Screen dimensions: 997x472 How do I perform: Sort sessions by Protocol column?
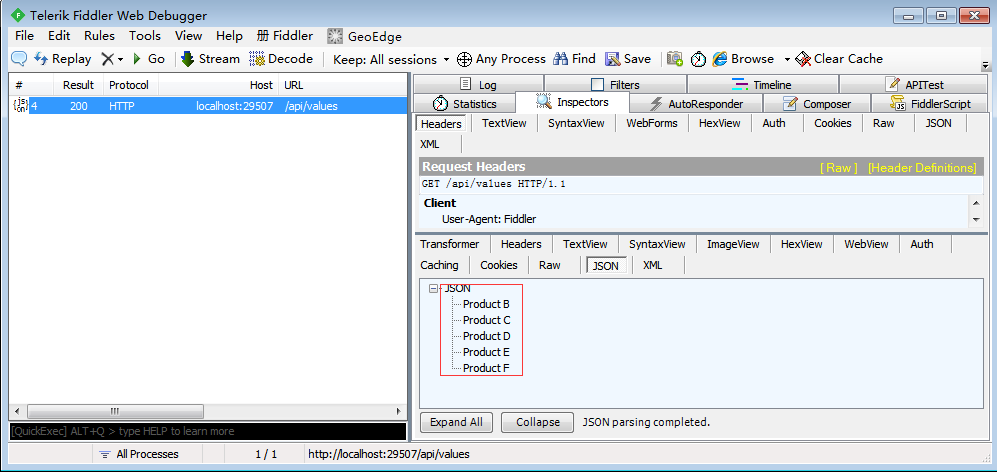(129, 85)
